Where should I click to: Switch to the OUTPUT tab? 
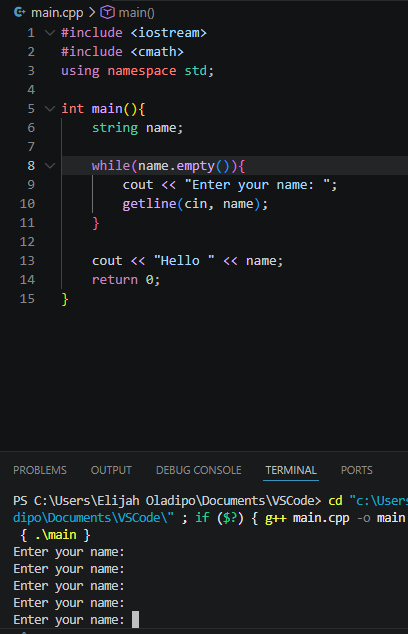[111, 470]
